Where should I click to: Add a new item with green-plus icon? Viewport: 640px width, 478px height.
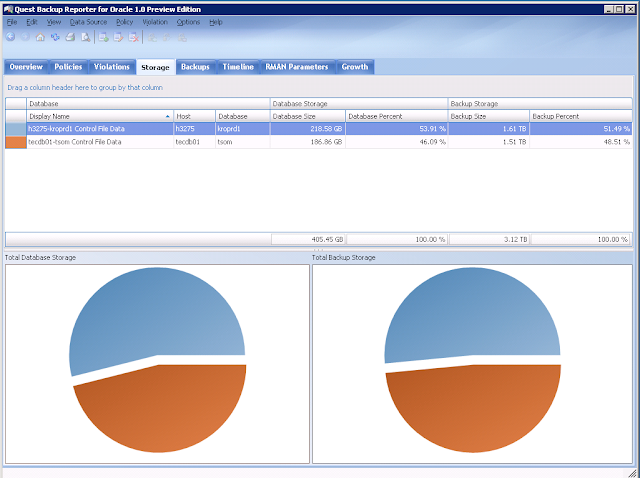tap(103, 37)
